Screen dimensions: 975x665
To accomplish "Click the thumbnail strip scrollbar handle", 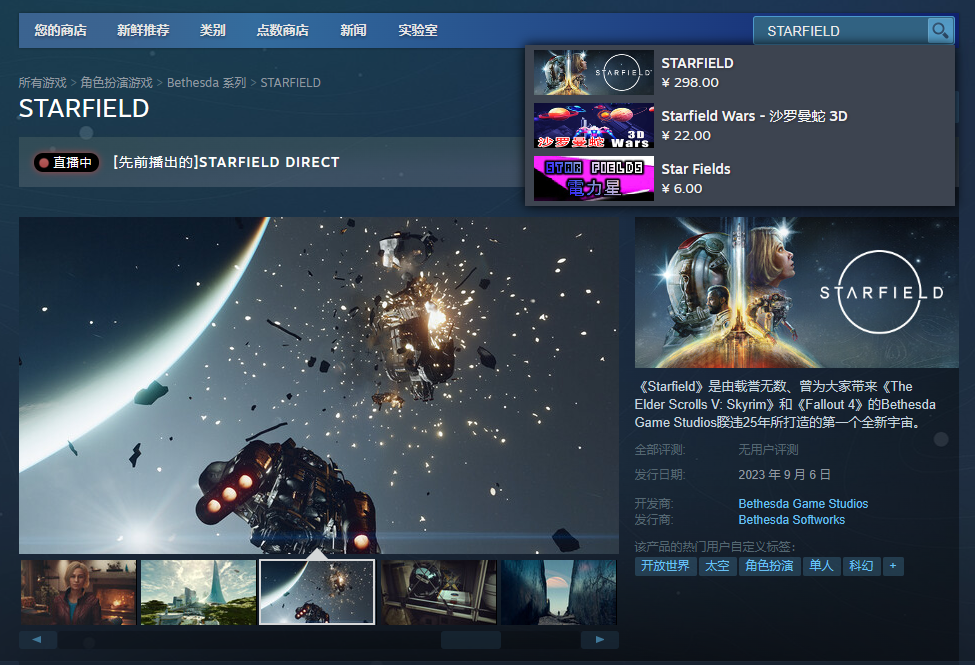I will pyautogui.click(x=471, y=639).
